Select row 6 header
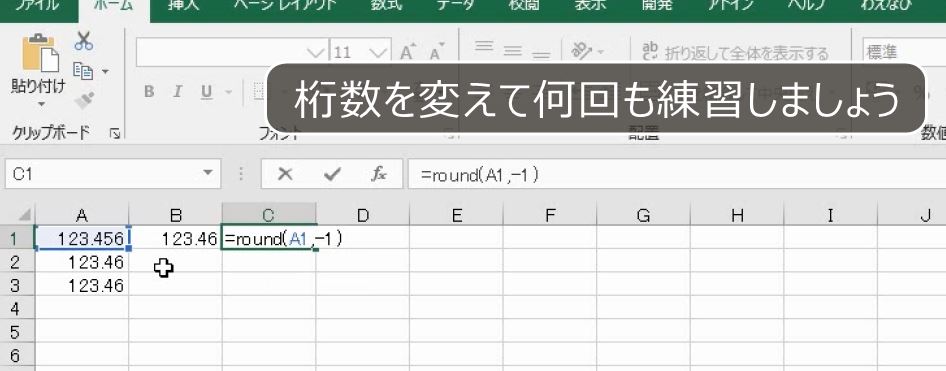Screen dimensions: 946x371 pyautogui.click(x=17, y=355)
